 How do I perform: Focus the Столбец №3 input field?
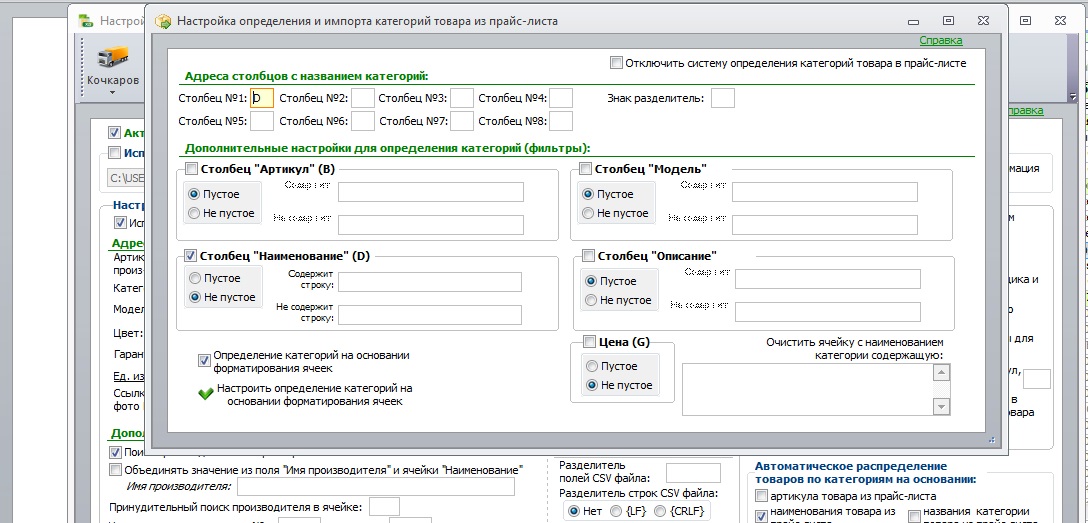coord(461,98)
